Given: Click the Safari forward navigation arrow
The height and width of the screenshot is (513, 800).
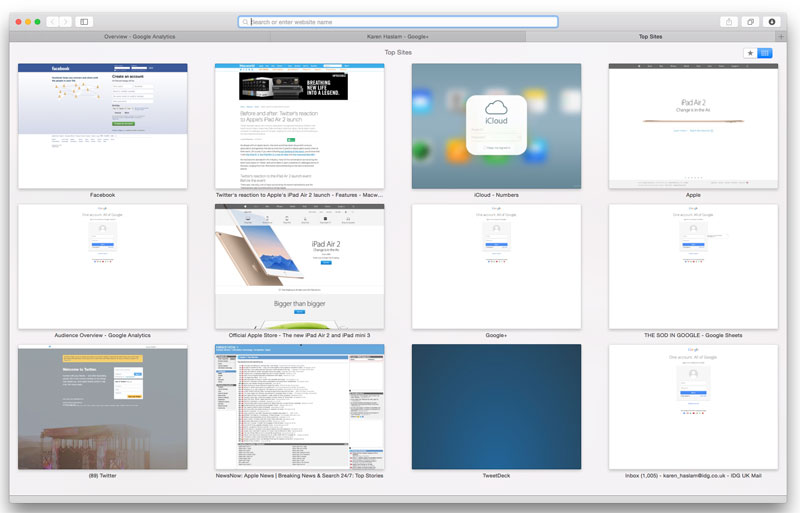Looking at the screenshot, I should pyautogui.click(x=66, y=22).
